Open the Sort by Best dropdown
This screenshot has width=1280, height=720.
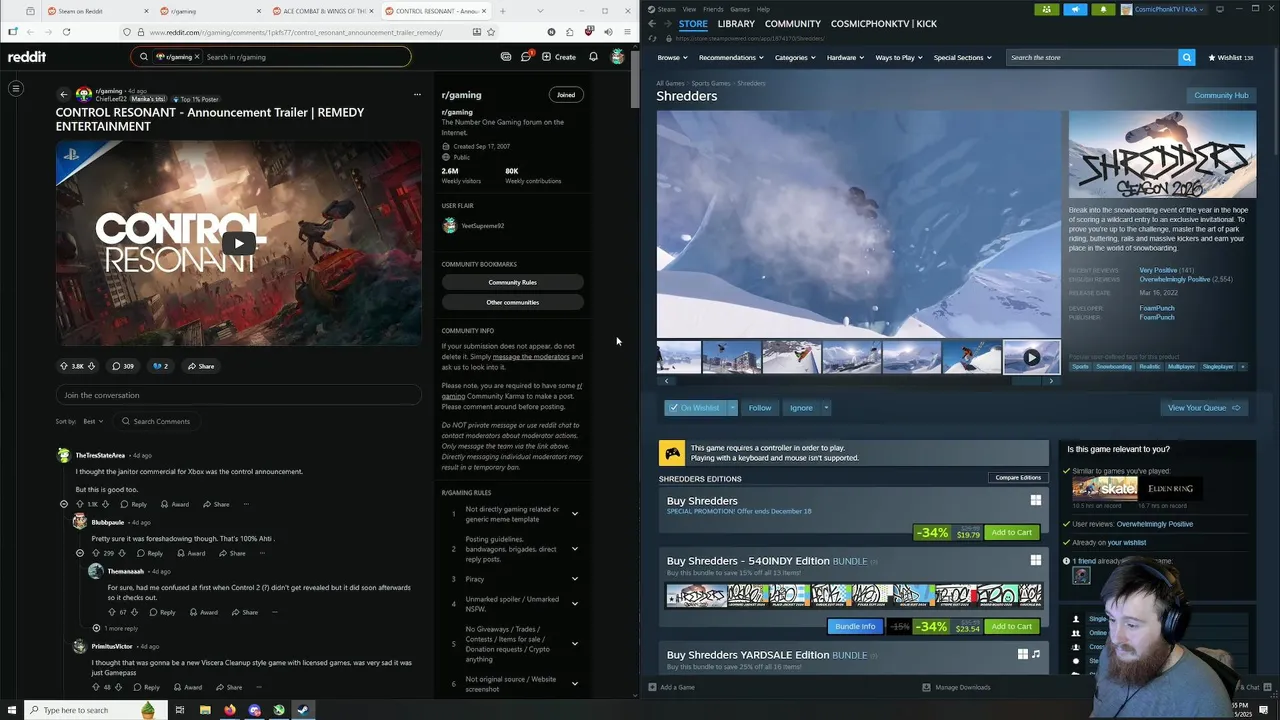93,421
